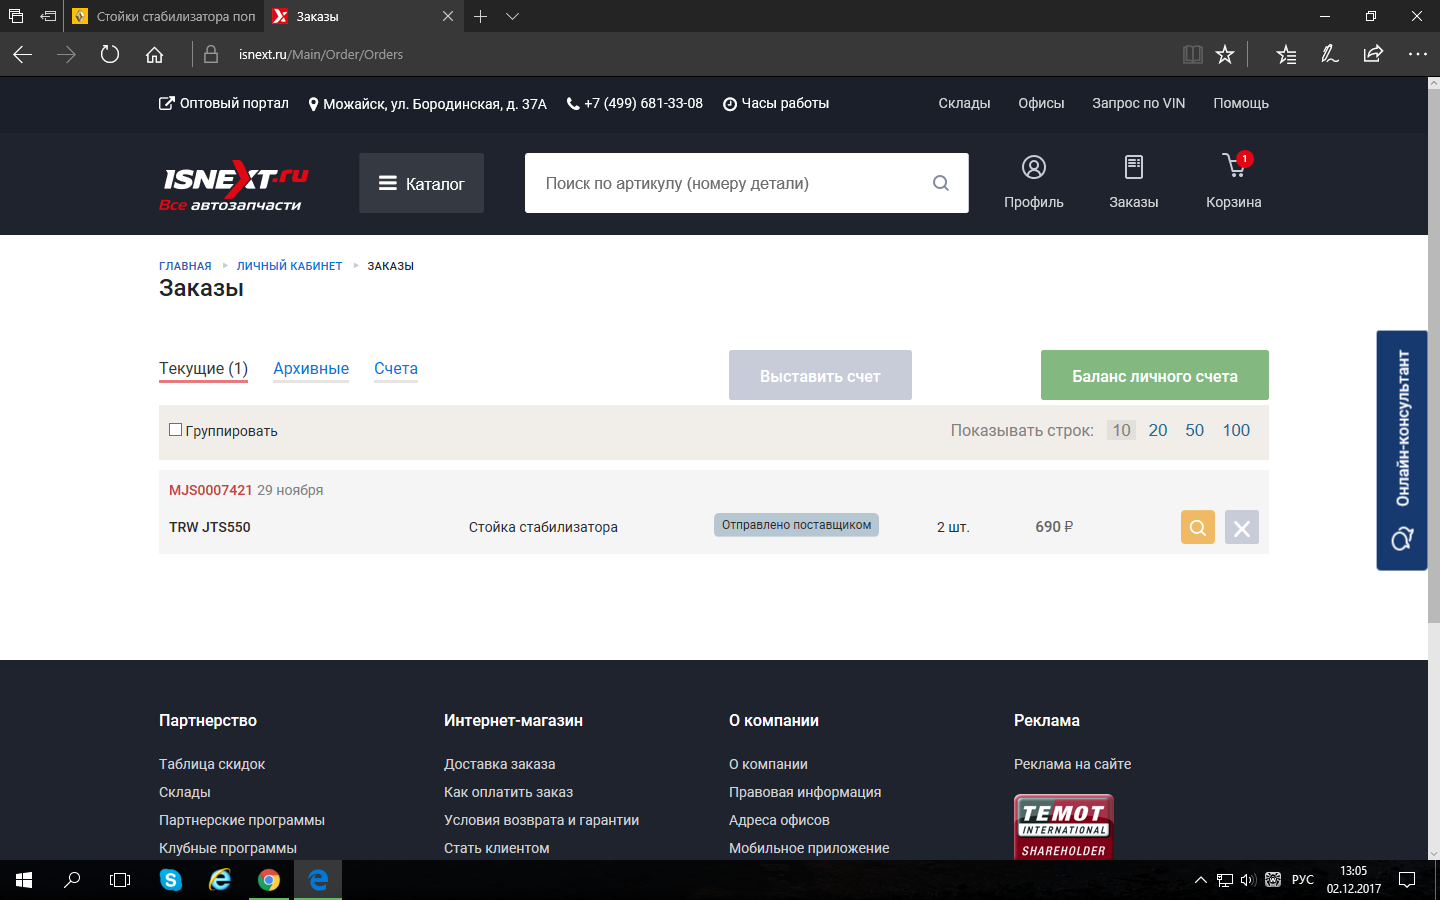The height and width of the screenshot is (900, 1440).
Task: Enable the Группировать checkbox
Action: (x=176, y=430)
